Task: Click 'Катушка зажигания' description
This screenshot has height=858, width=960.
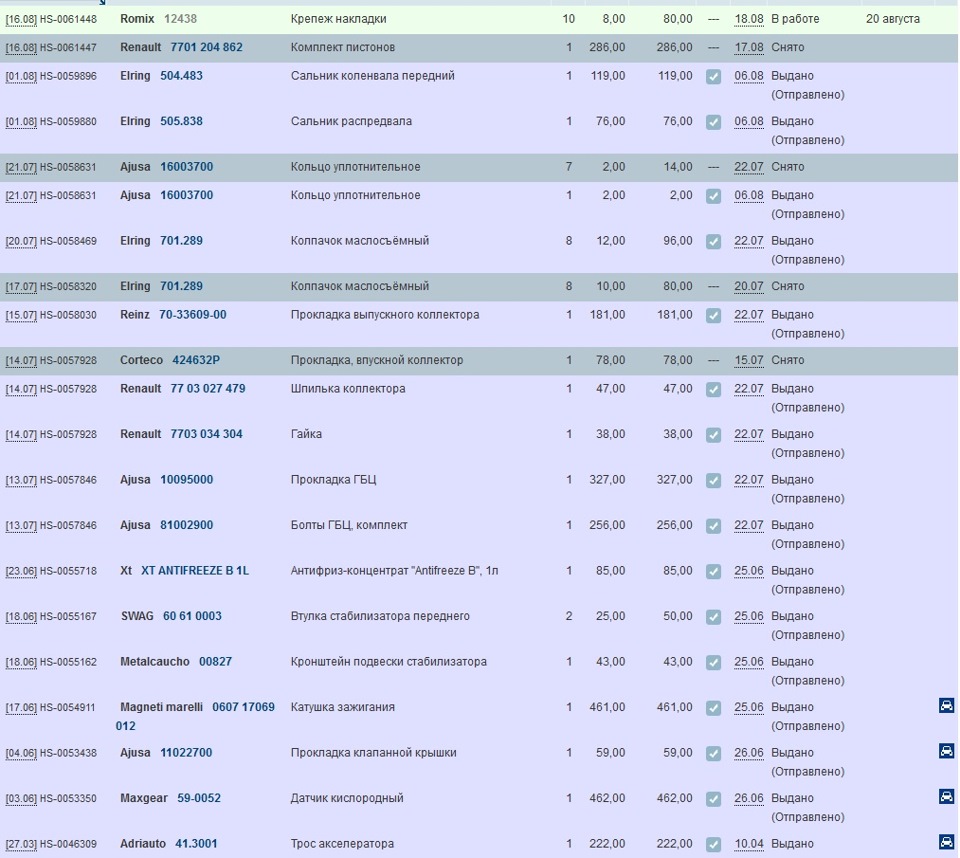Action: 343,707
